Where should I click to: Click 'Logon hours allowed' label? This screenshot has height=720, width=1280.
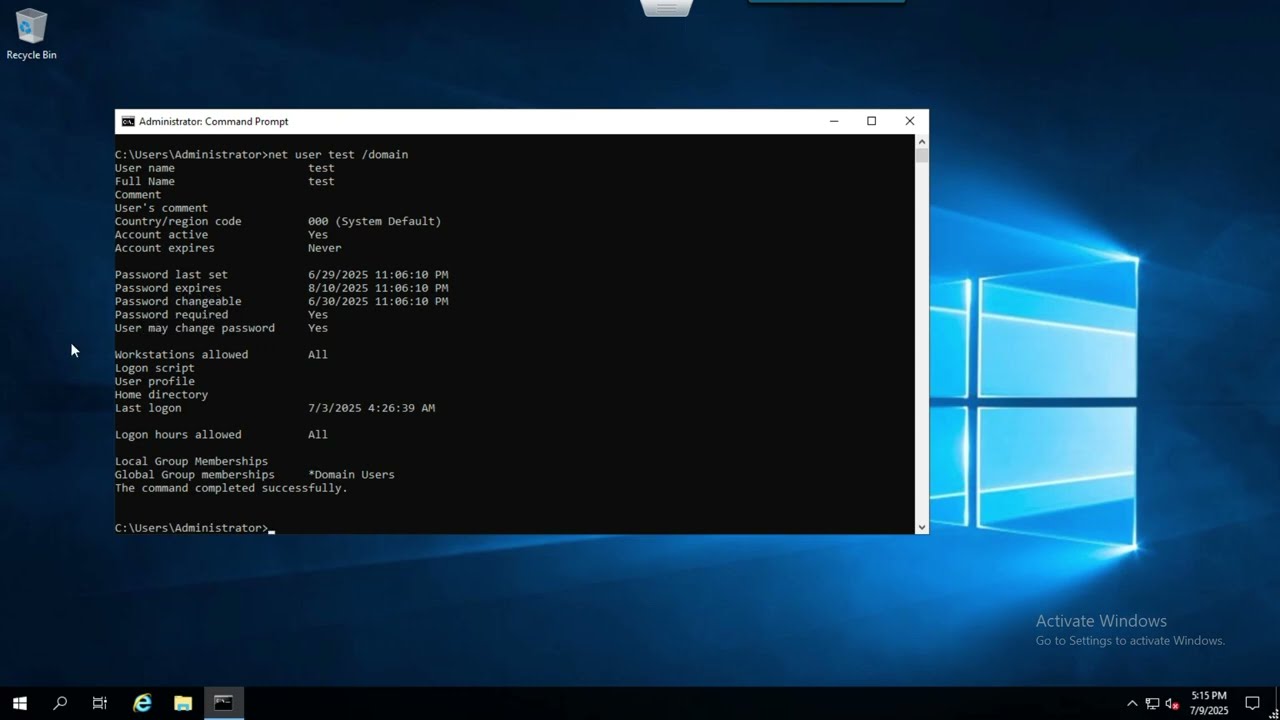(x=178, y=435)
